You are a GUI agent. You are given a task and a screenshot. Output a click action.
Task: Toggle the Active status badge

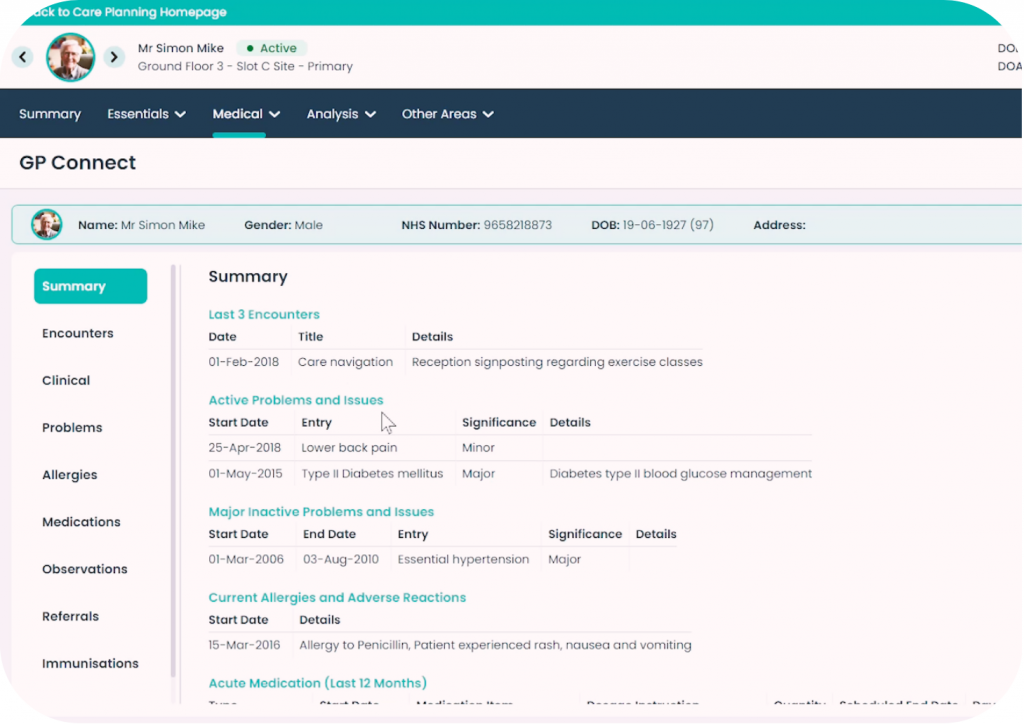(271, 47)
